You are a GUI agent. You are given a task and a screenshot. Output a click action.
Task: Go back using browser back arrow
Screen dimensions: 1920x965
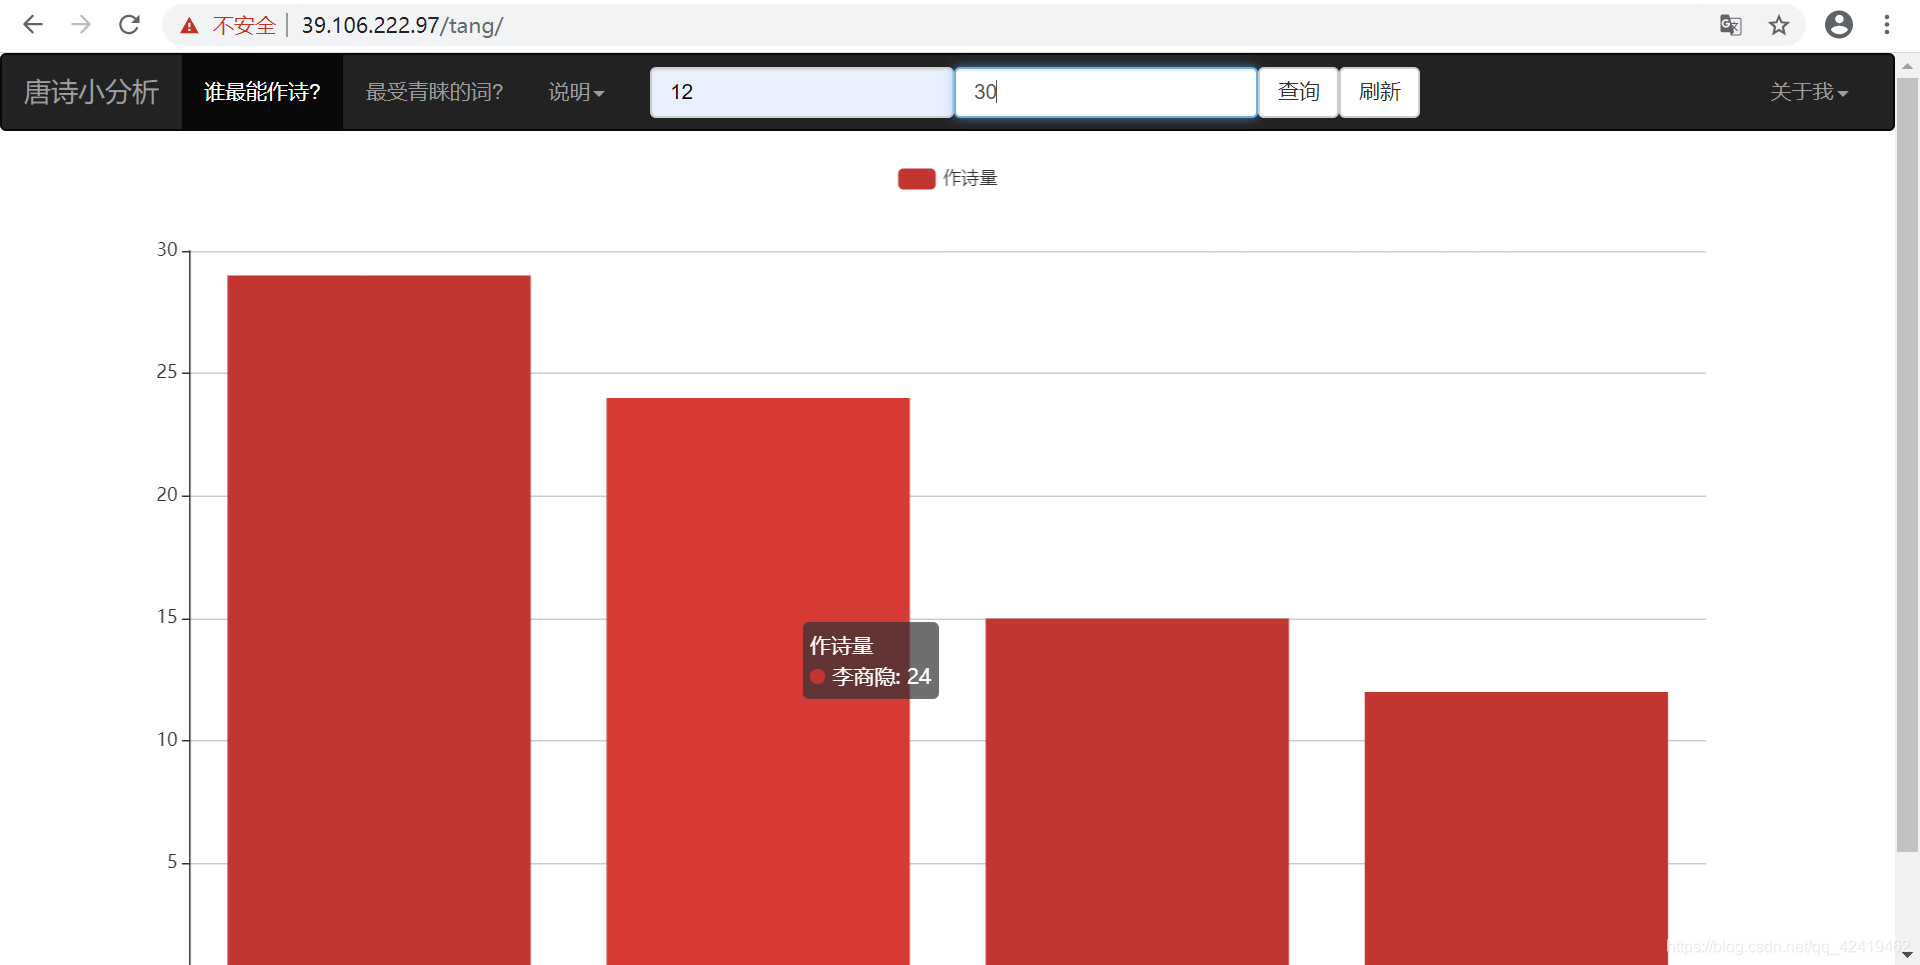33,25
